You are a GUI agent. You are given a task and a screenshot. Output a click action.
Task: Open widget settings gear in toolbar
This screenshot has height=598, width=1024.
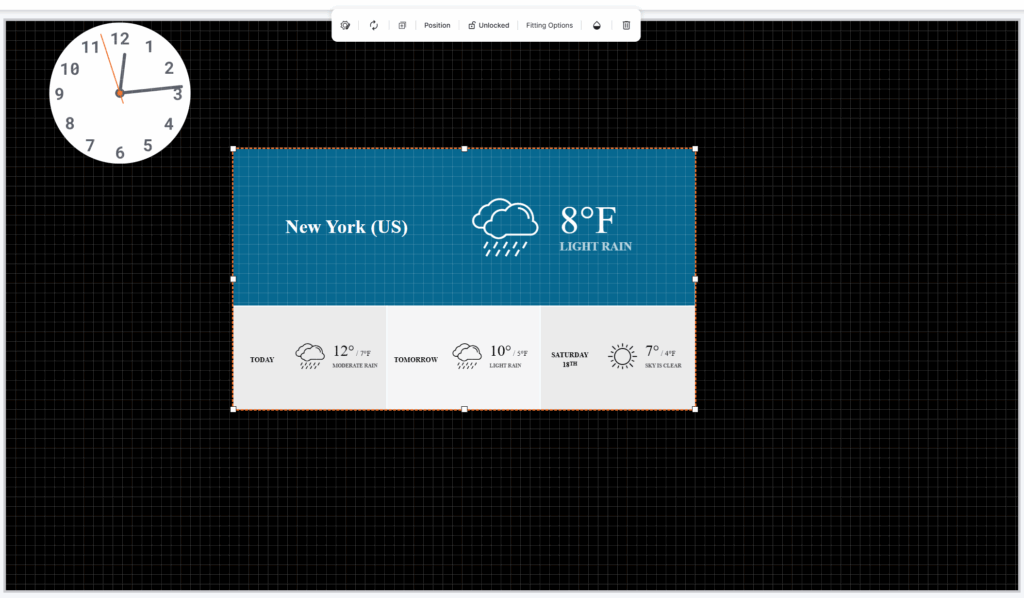[x=345, y=25]
